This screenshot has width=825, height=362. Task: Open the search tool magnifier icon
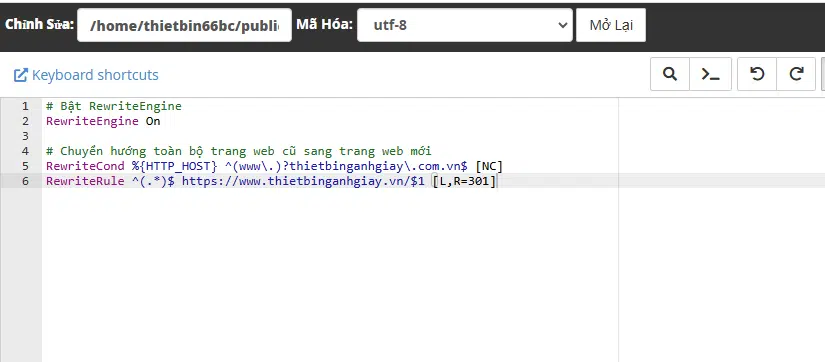coord(670,74)
